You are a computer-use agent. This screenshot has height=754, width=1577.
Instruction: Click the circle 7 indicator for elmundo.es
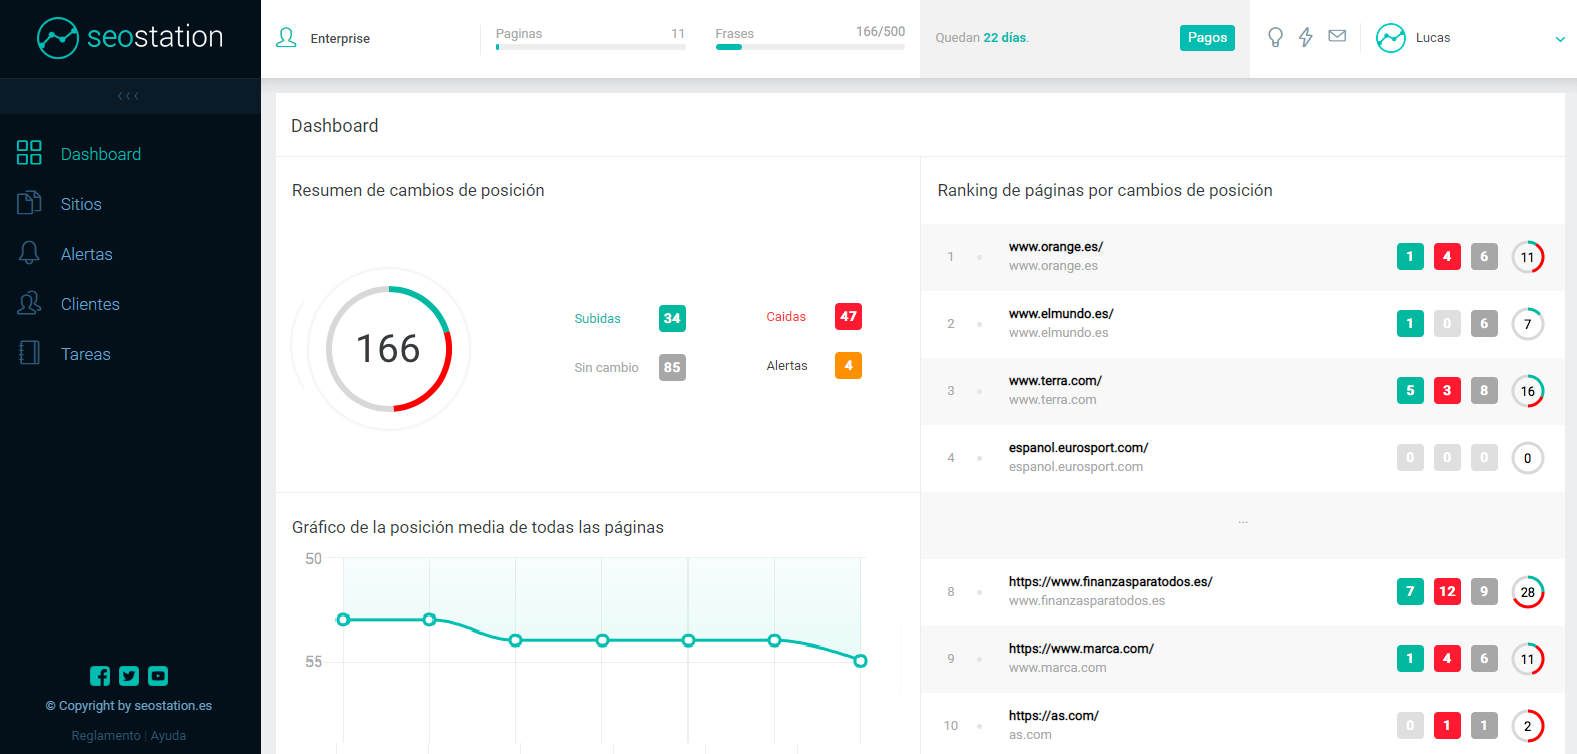(1527, 324)
